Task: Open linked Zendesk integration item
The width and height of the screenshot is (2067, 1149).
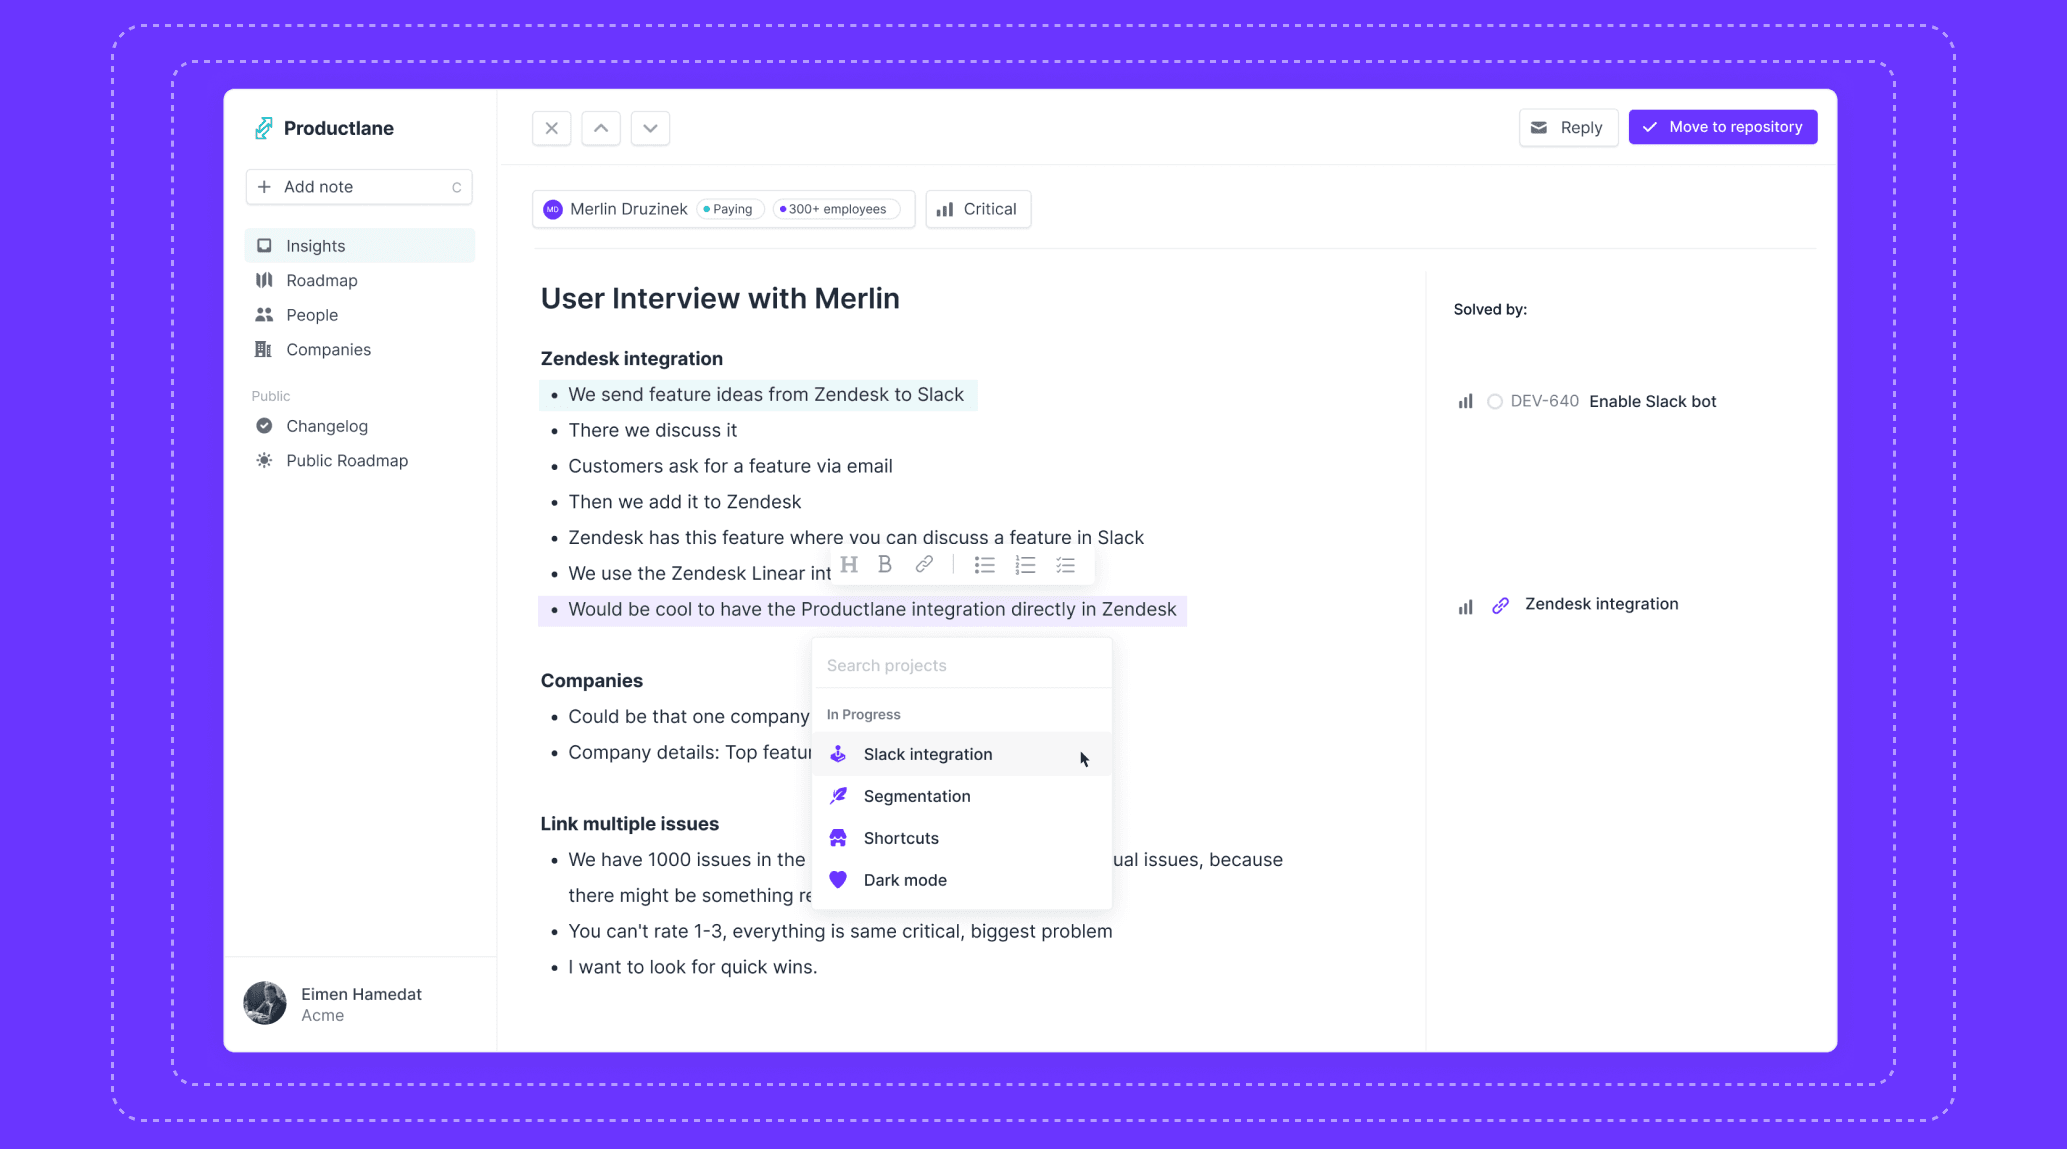Action: [1601, 604]
